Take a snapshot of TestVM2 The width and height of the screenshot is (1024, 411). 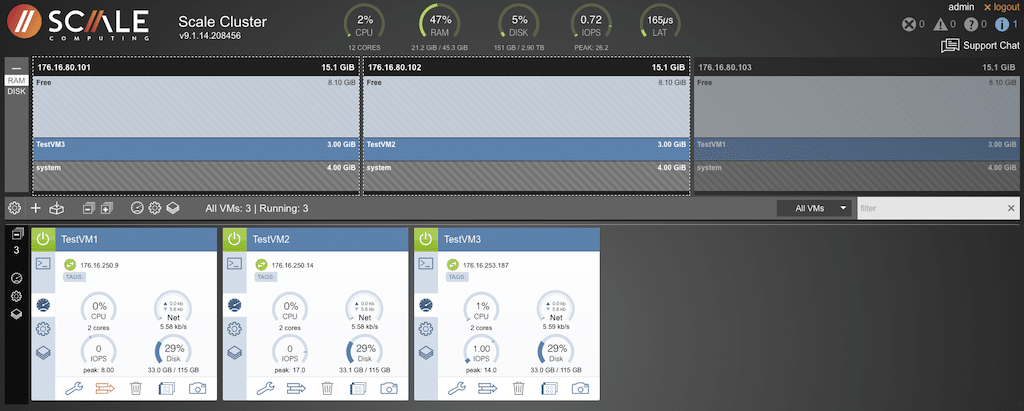click(x=389, y=389)
